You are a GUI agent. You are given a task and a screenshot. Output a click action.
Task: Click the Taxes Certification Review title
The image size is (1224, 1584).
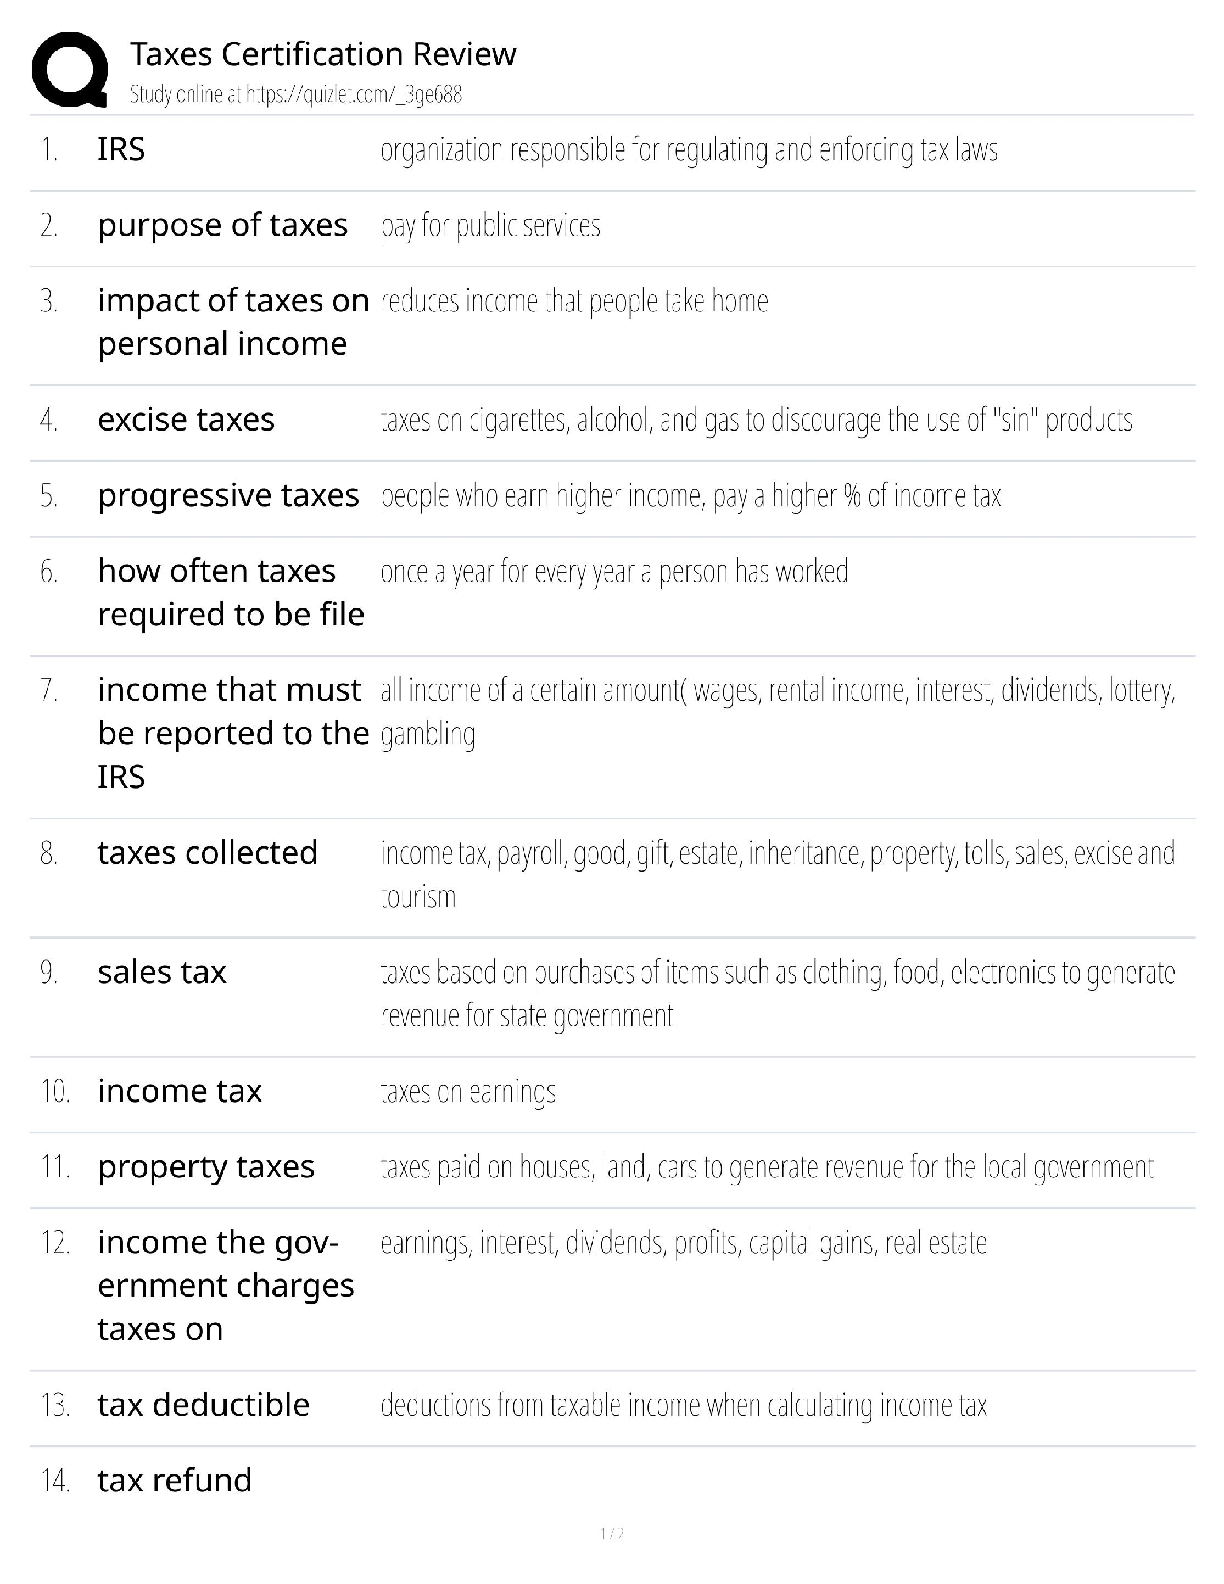(x=323, y=53)
